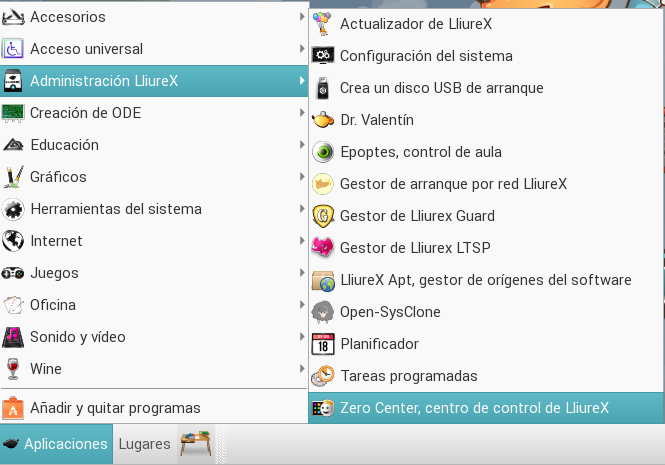Image resolution: width=665 pixels, height=465 pixels.
Task: Click the Dr. Valentín teapot icon
Action: [x=323, y=120]
